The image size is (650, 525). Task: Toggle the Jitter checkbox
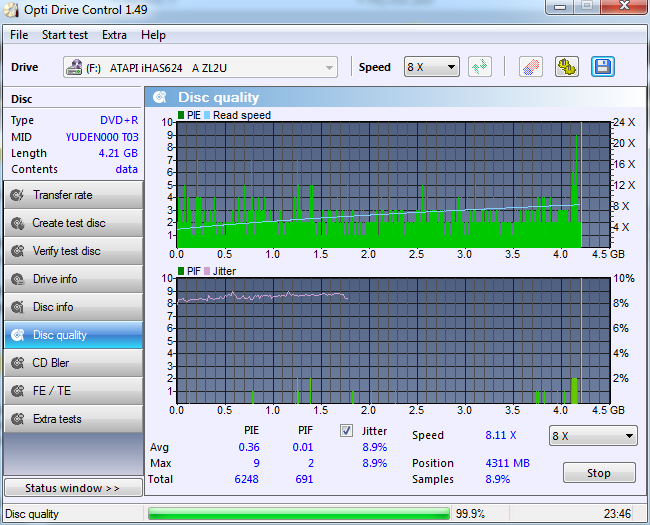point(347,431)
